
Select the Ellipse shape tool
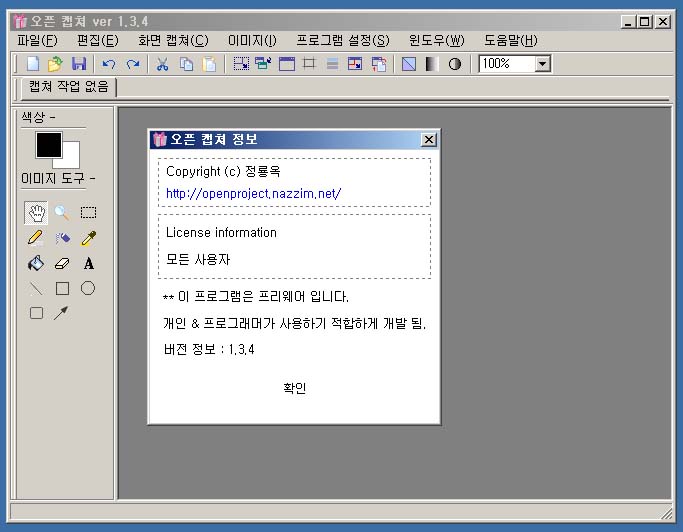[x=88, y=288]
